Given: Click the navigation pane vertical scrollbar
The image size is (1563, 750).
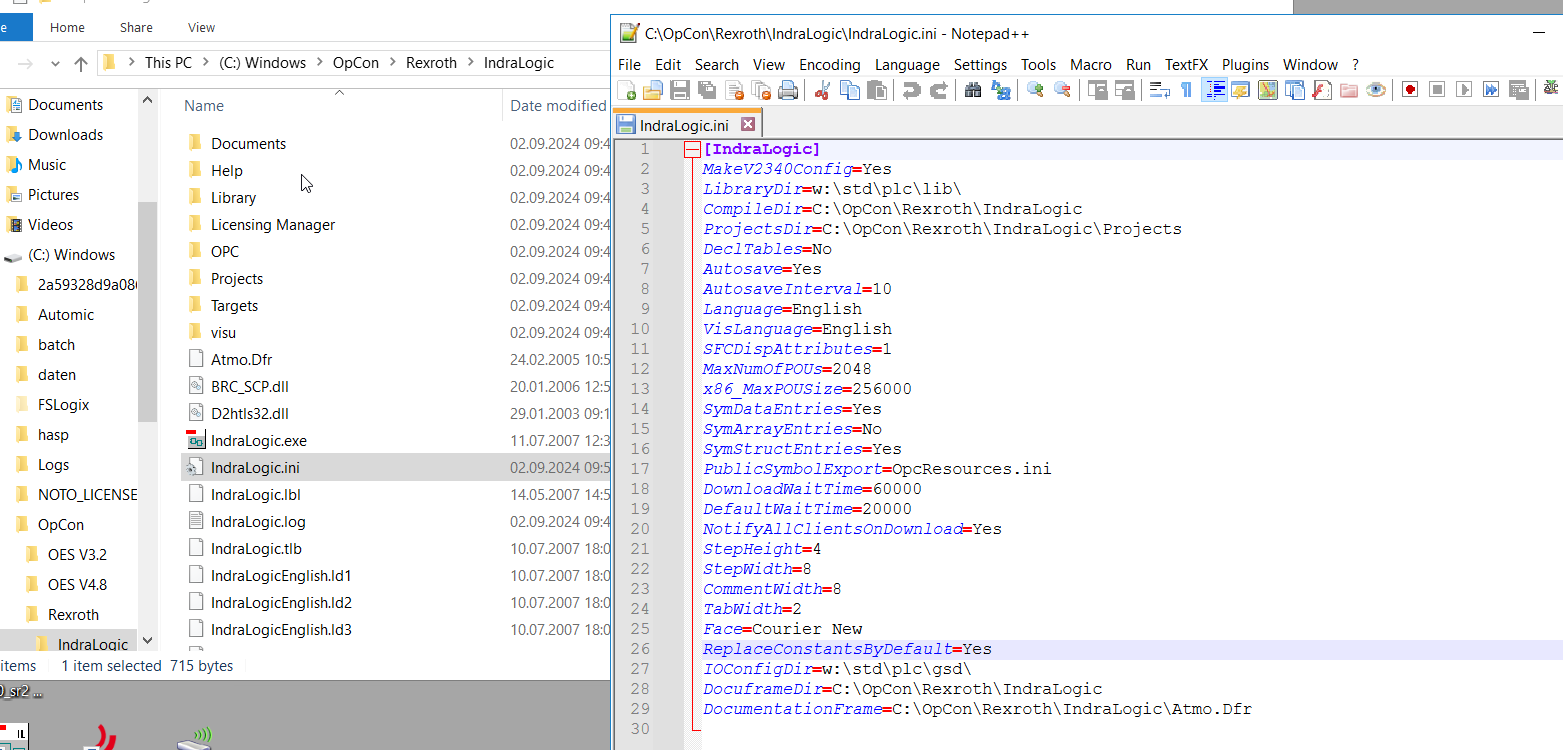Looking at the screenshot, I should pyautogui.click(x=147, y=310).
